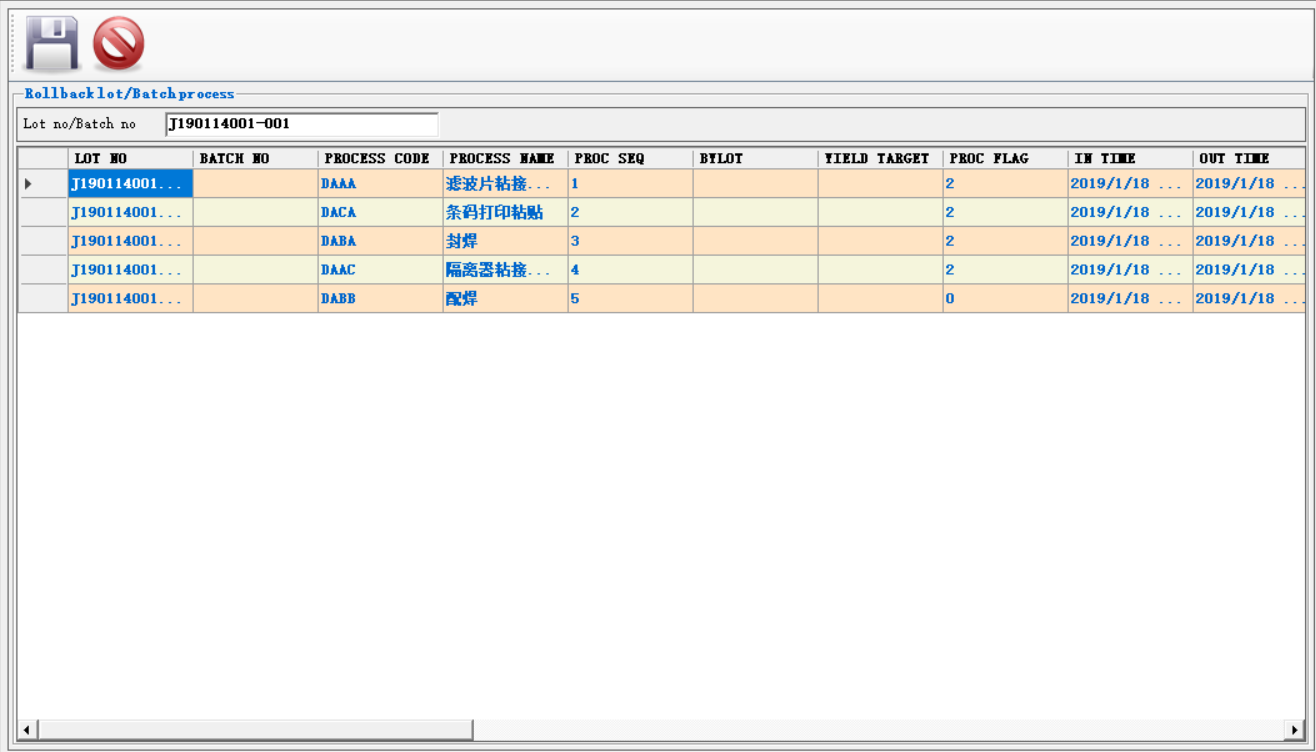Click the red Cancel icon
Image resolution: width=1316 pixels, height=752 pixels.
(x=118, y=44)
